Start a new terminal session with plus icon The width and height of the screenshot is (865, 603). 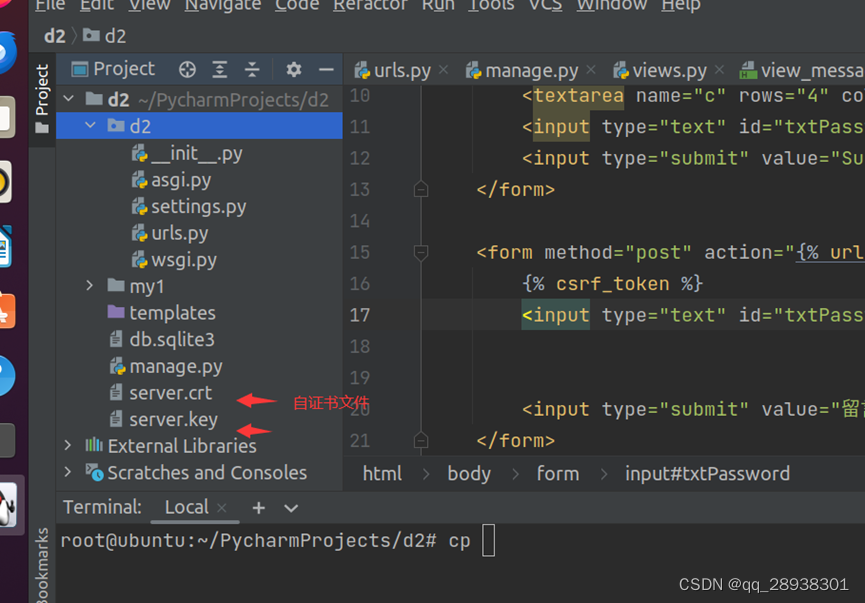click(258, 508)
